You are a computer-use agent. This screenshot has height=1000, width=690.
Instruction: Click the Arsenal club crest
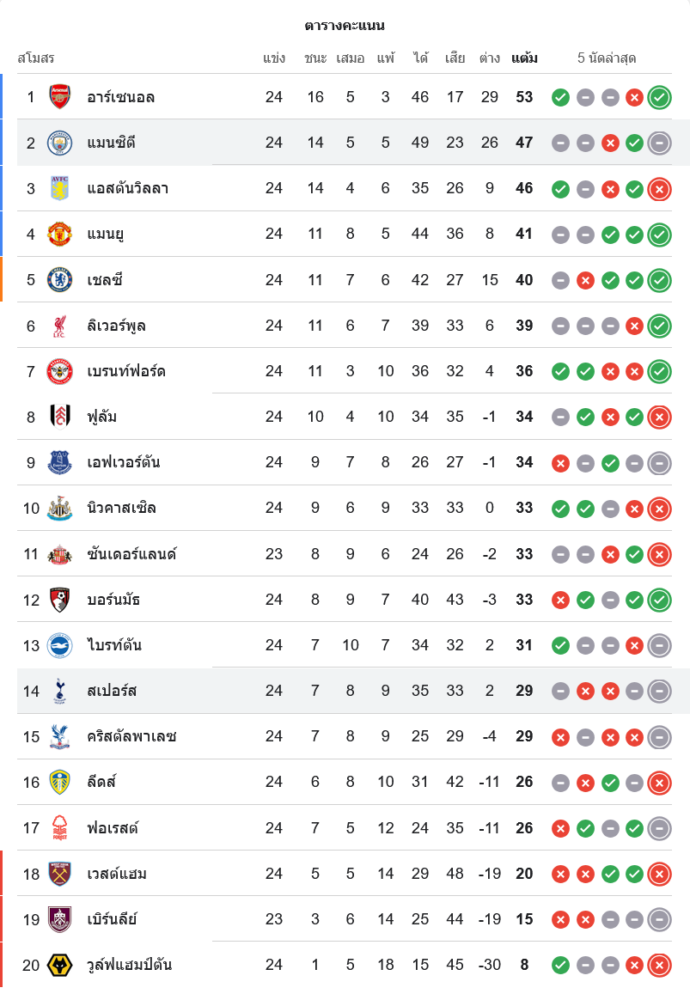pos(60,97)
